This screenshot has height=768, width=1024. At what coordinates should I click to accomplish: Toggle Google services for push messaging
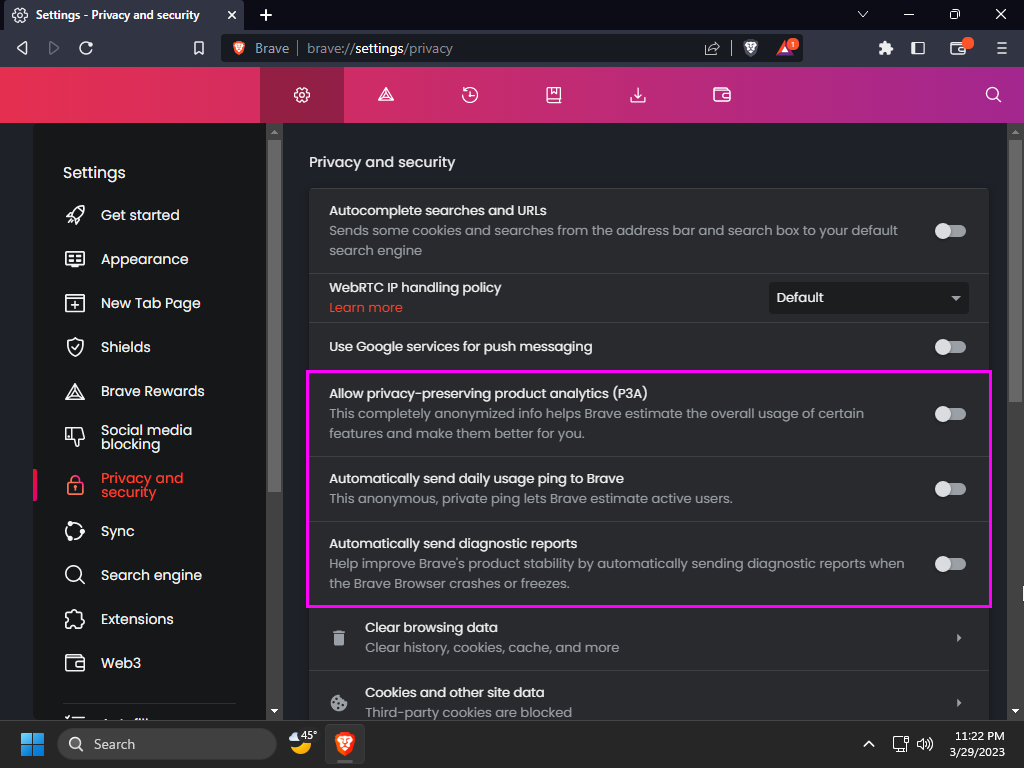[950, 347]
